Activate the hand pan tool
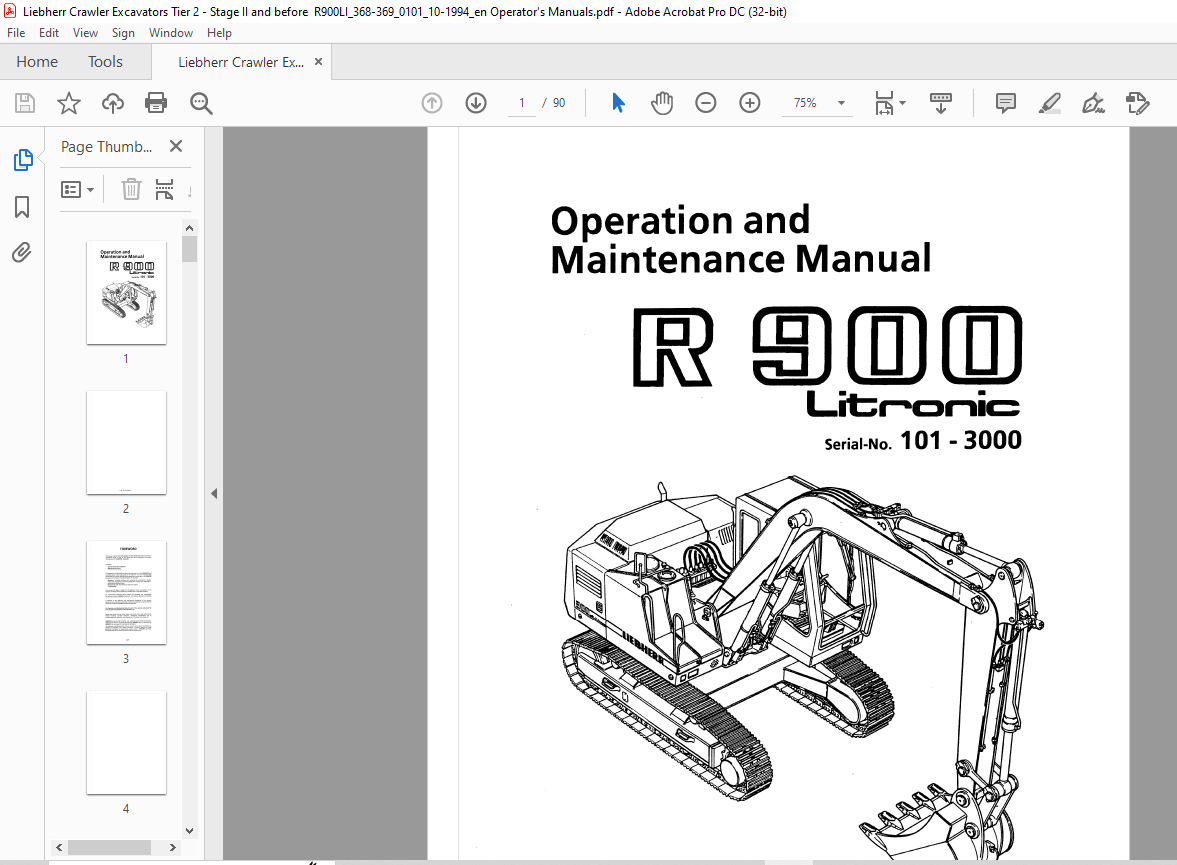Screen dimensions: 1177x865 (x=662, y=103)
